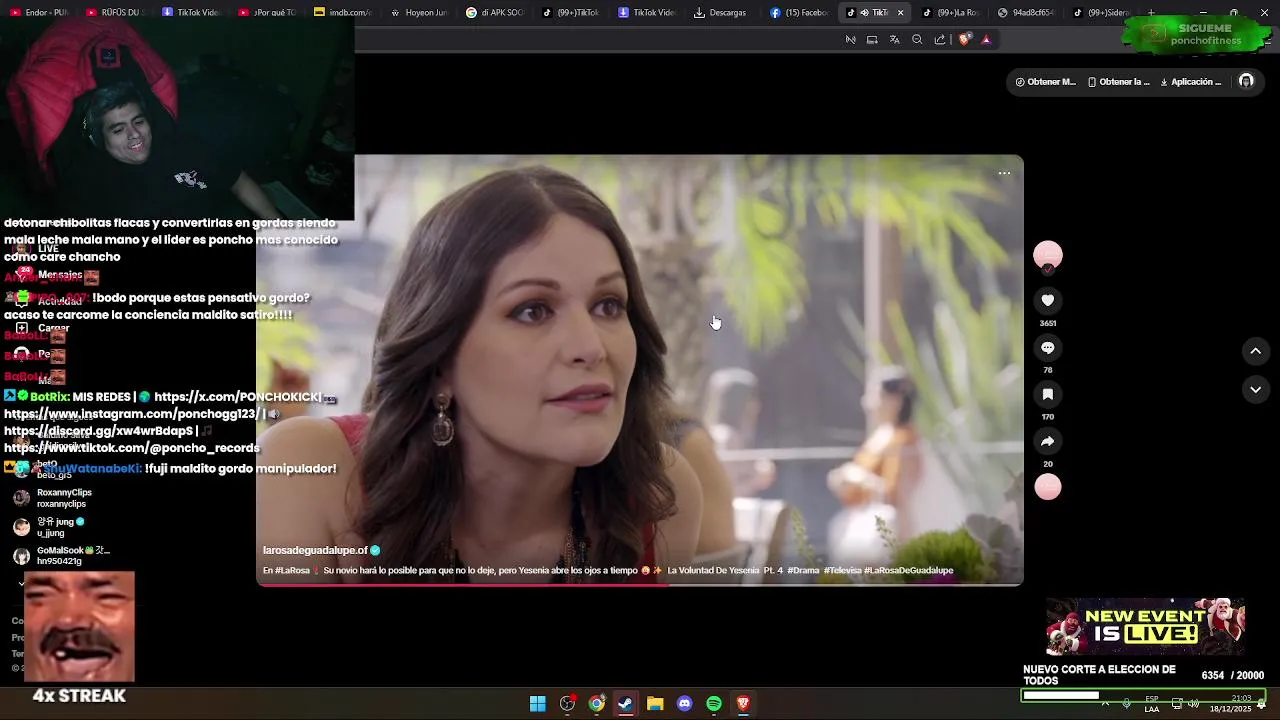Image resolution: width=1280 pixels, height=720 pixels.
Task: Switch to the Hoyeon Jung tab
Action: point(419,13)
